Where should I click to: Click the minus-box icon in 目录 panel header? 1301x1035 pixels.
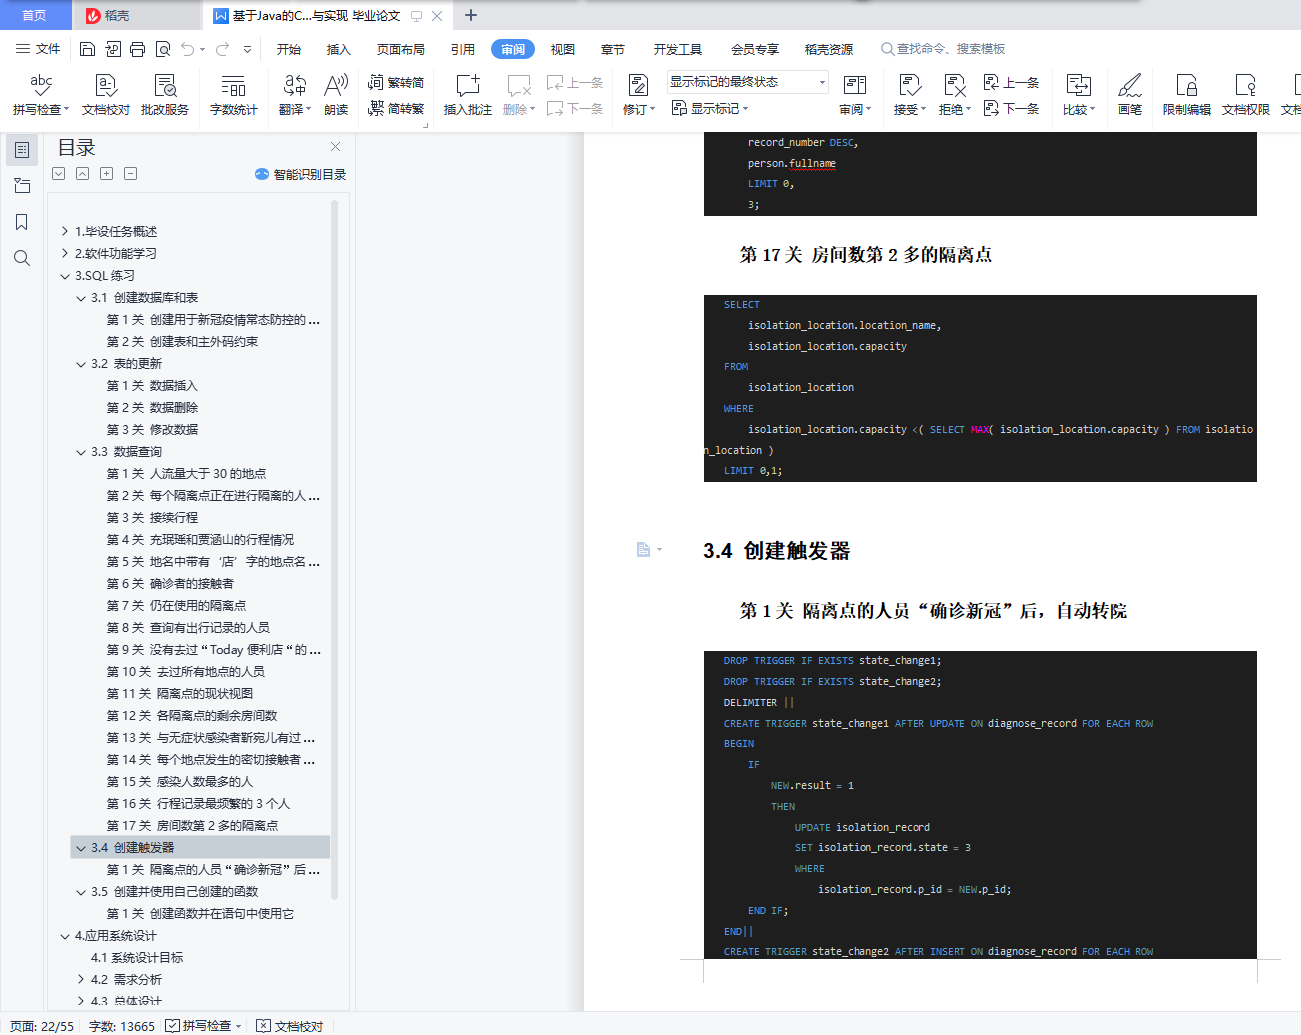coord(130,174)
